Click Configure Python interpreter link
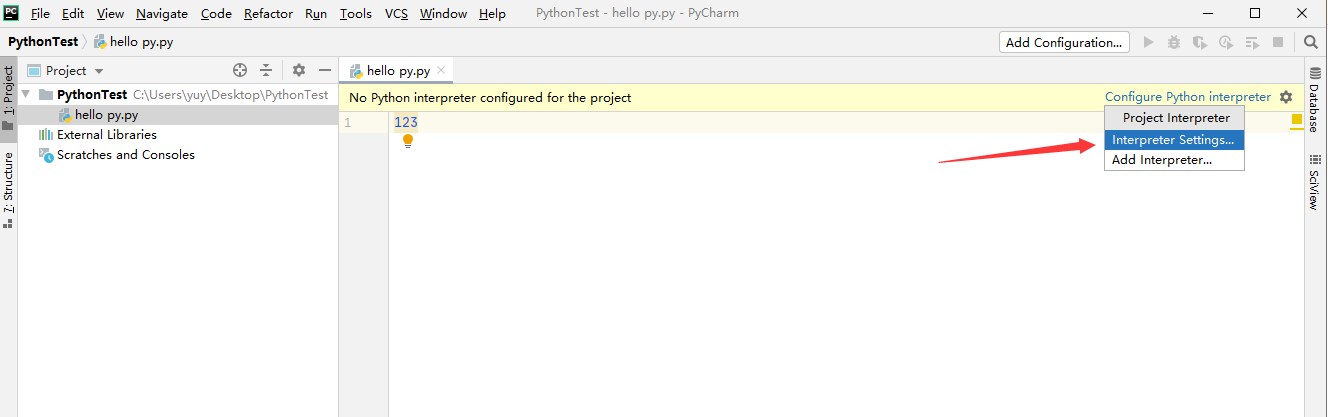 click(1187, 97)
